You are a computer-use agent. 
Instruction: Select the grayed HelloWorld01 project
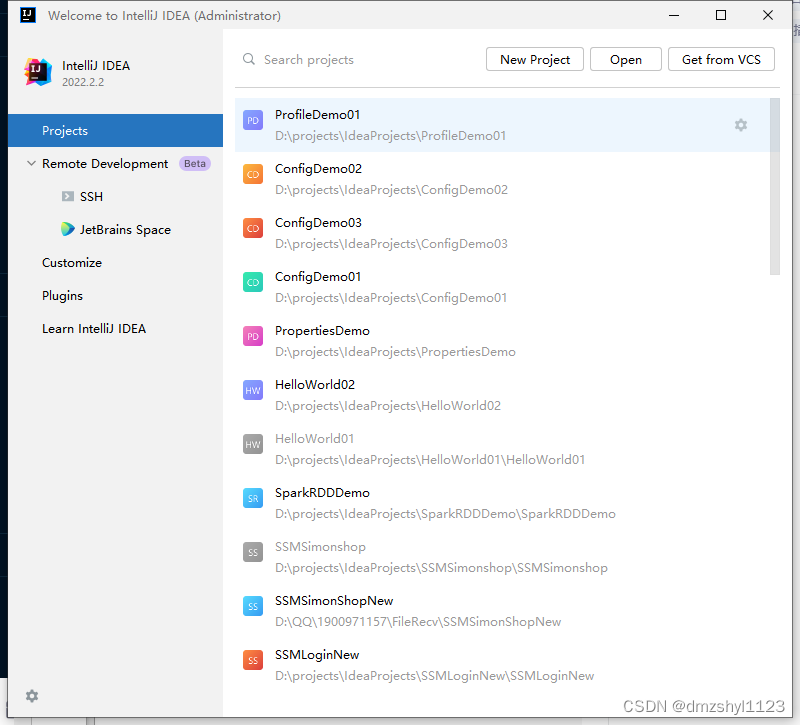point(502,449)
